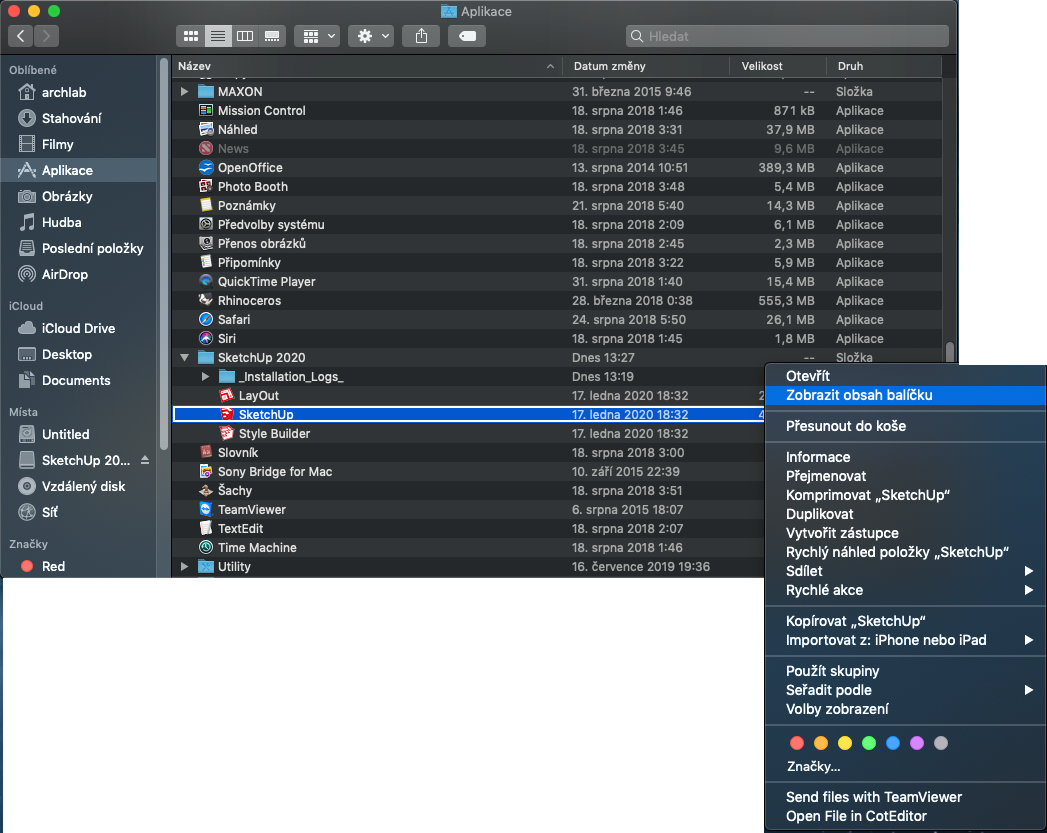Open Hudba in the sidebar
The height and width of the screenshot is (833, 1047).
(x=79, y=222)
